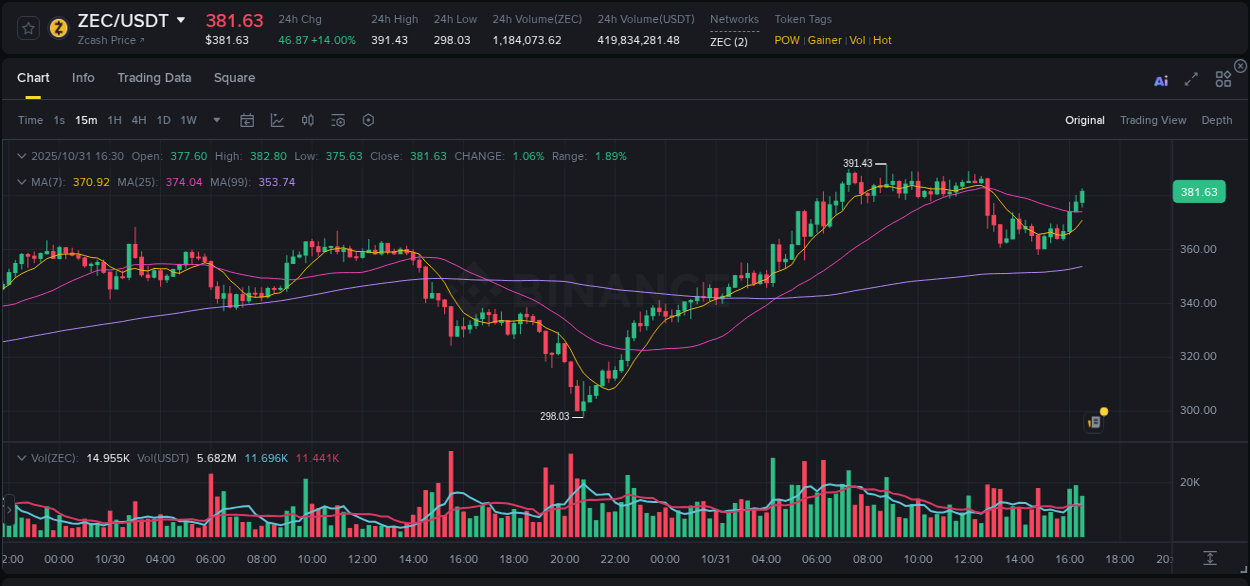1250x586 pixels.
Task: Open the indicator list settings icon
Action: tap(337, 120)
